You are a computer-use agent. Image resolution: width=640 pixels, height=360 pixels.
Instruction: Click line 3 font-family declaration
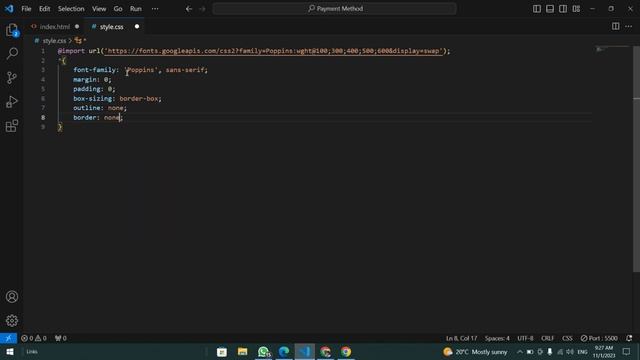[140, 70]
